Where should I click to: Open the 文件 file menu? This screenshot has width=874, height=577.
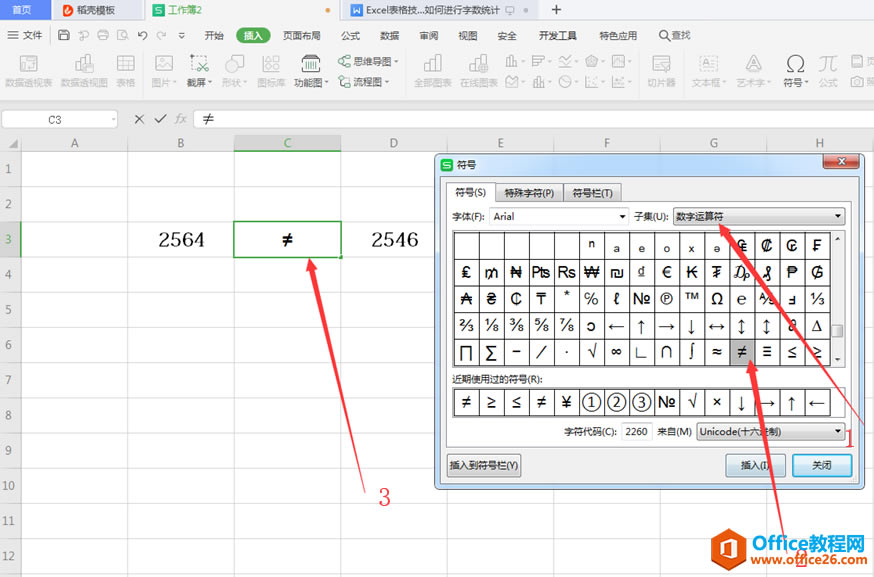(25, 35)
